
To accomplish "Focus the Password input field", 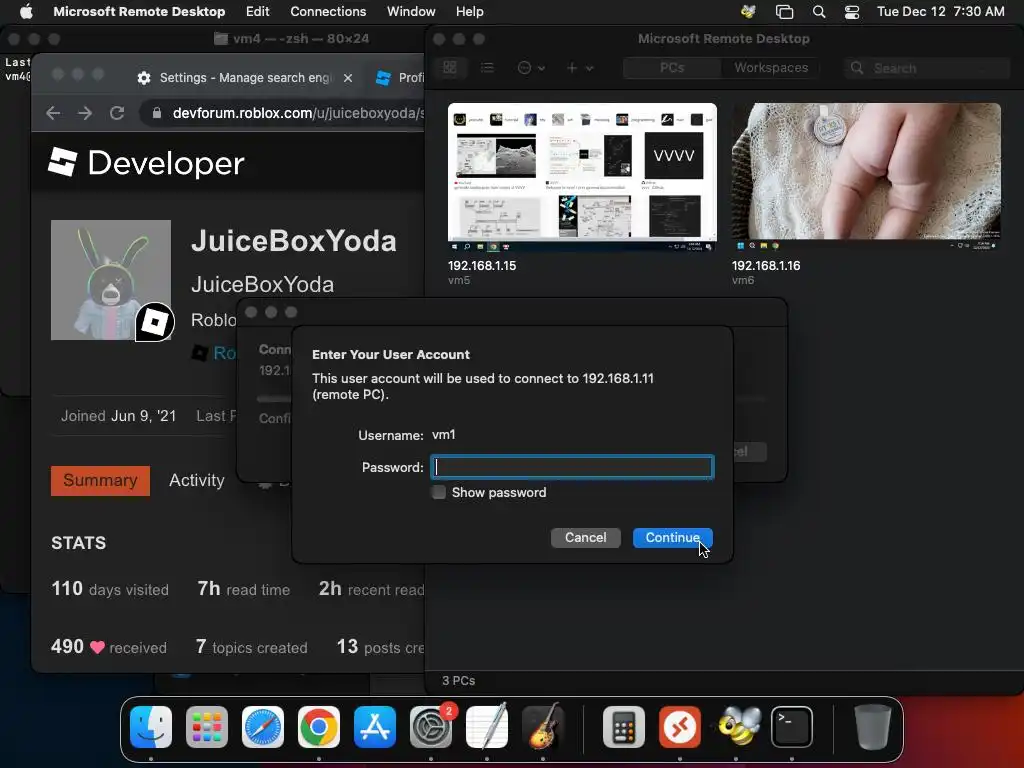I will (x=572, y=467).
